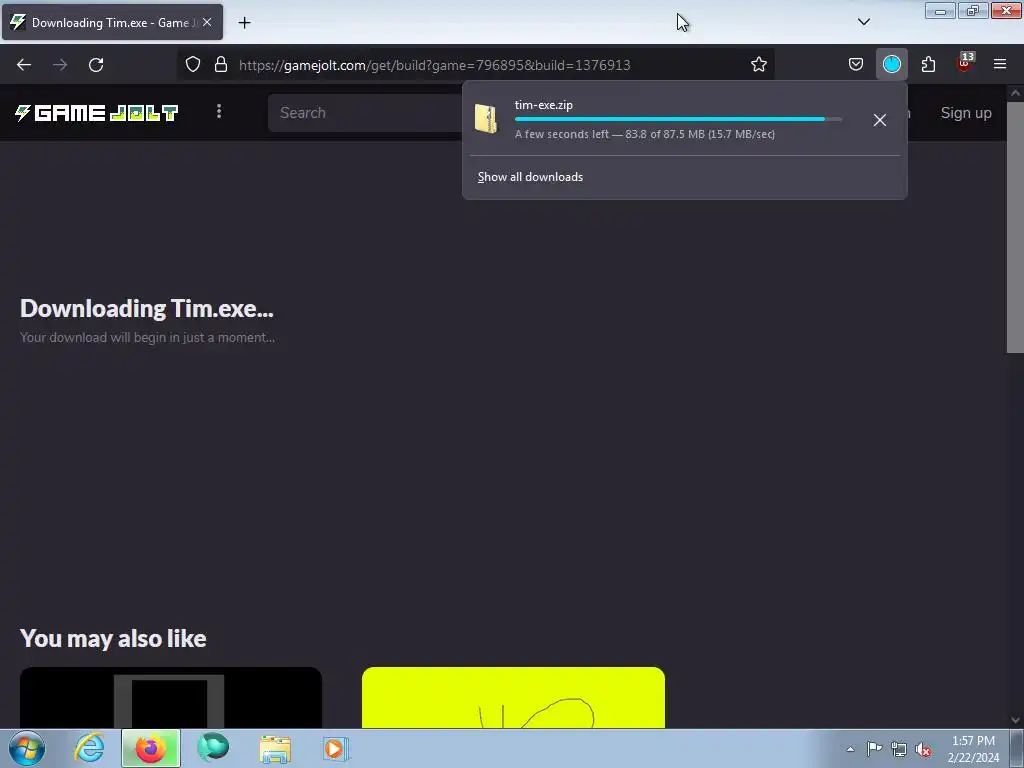This screenshot has height=768, width=1024.
Task: Click the muted volume speaker icon
Action: 923,750
